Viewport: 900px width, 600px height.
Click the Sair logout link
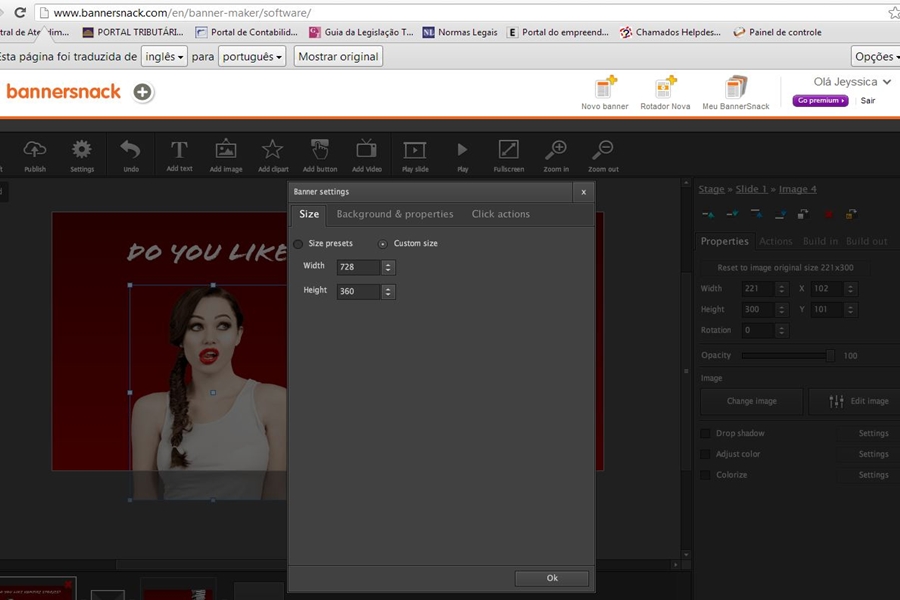tap(867, 100)
